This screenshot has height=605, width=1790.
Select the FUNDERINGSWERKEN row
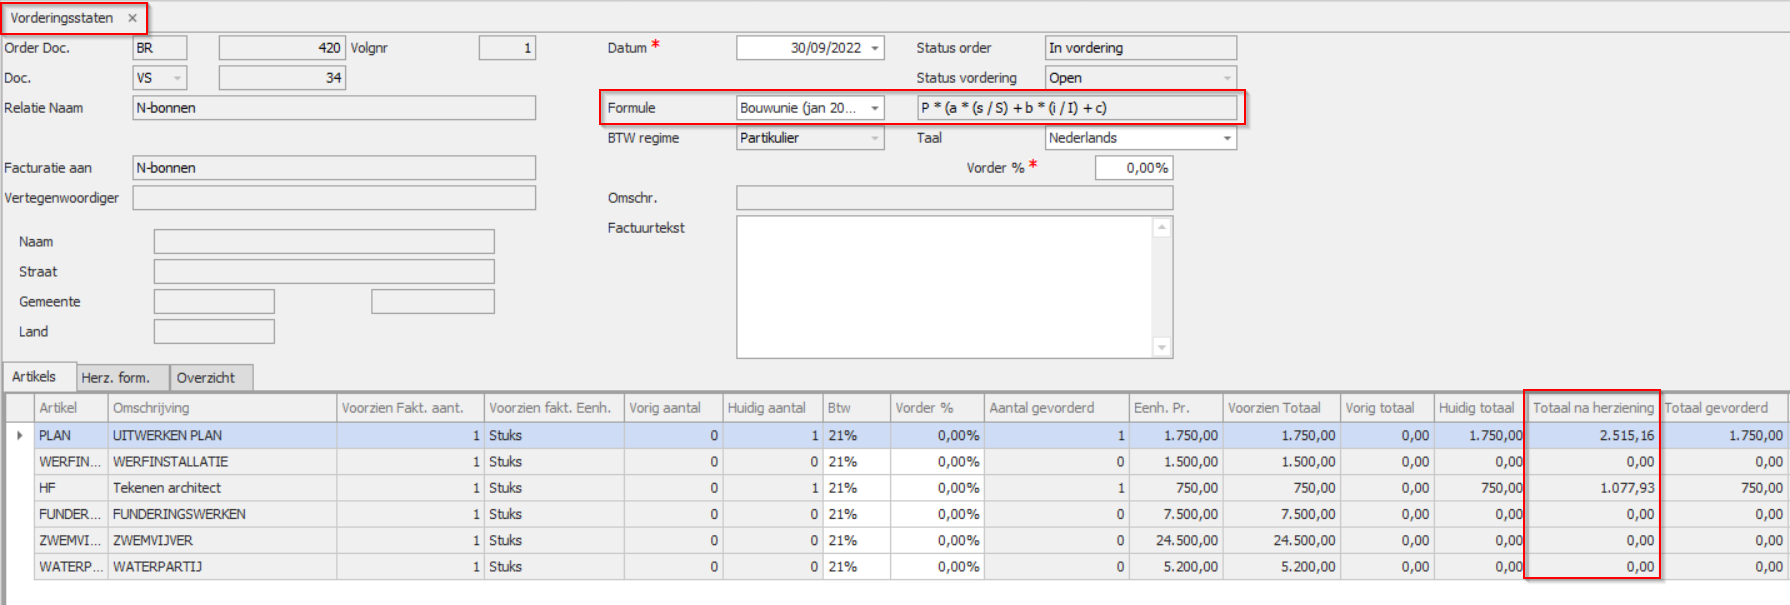click(896, 514)
